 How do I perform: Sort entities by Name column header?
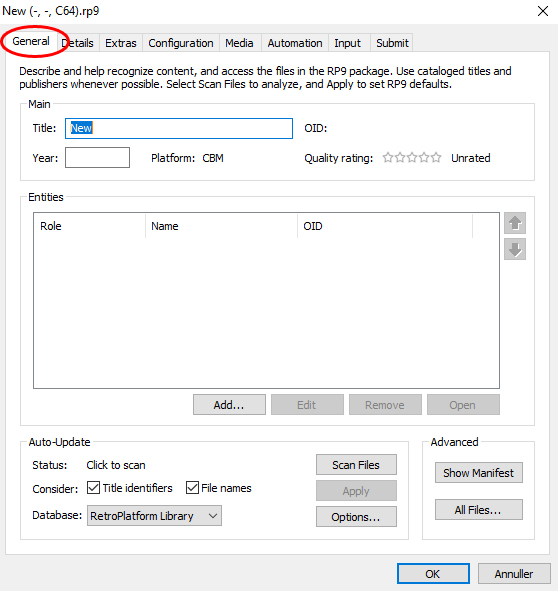221,226
